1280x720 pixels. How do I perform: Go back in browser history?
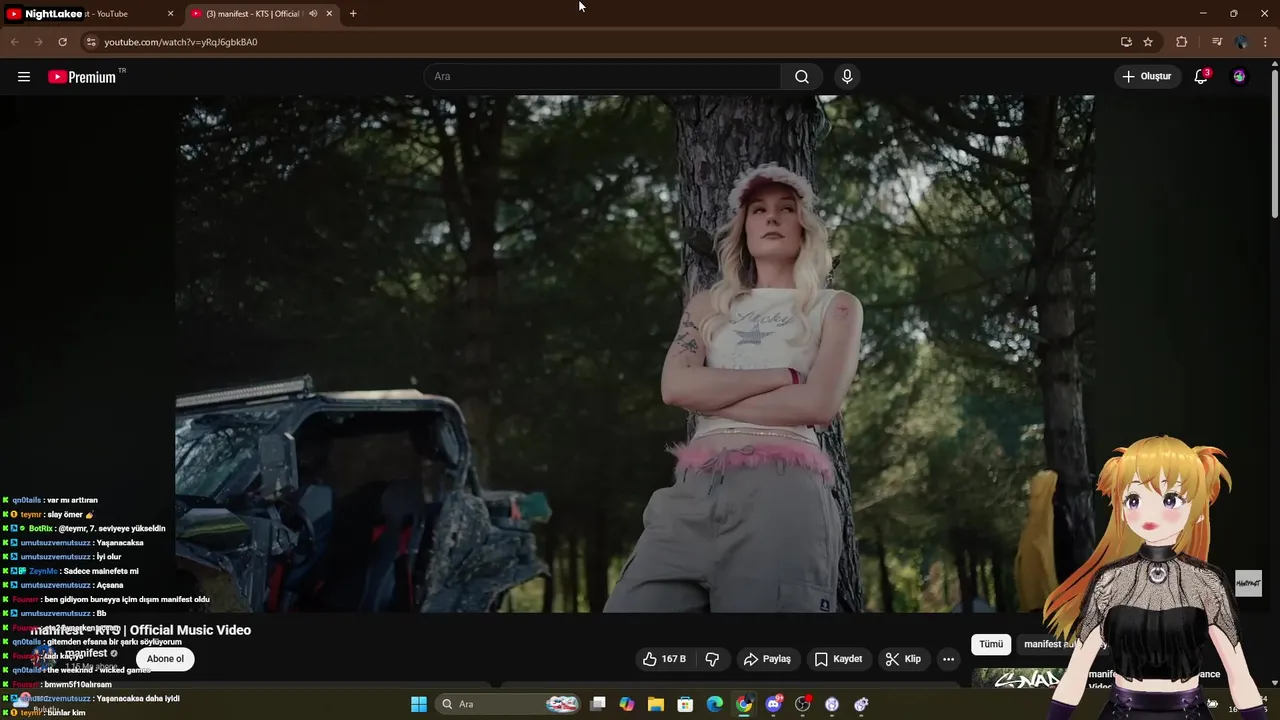[x=14, y=42]
